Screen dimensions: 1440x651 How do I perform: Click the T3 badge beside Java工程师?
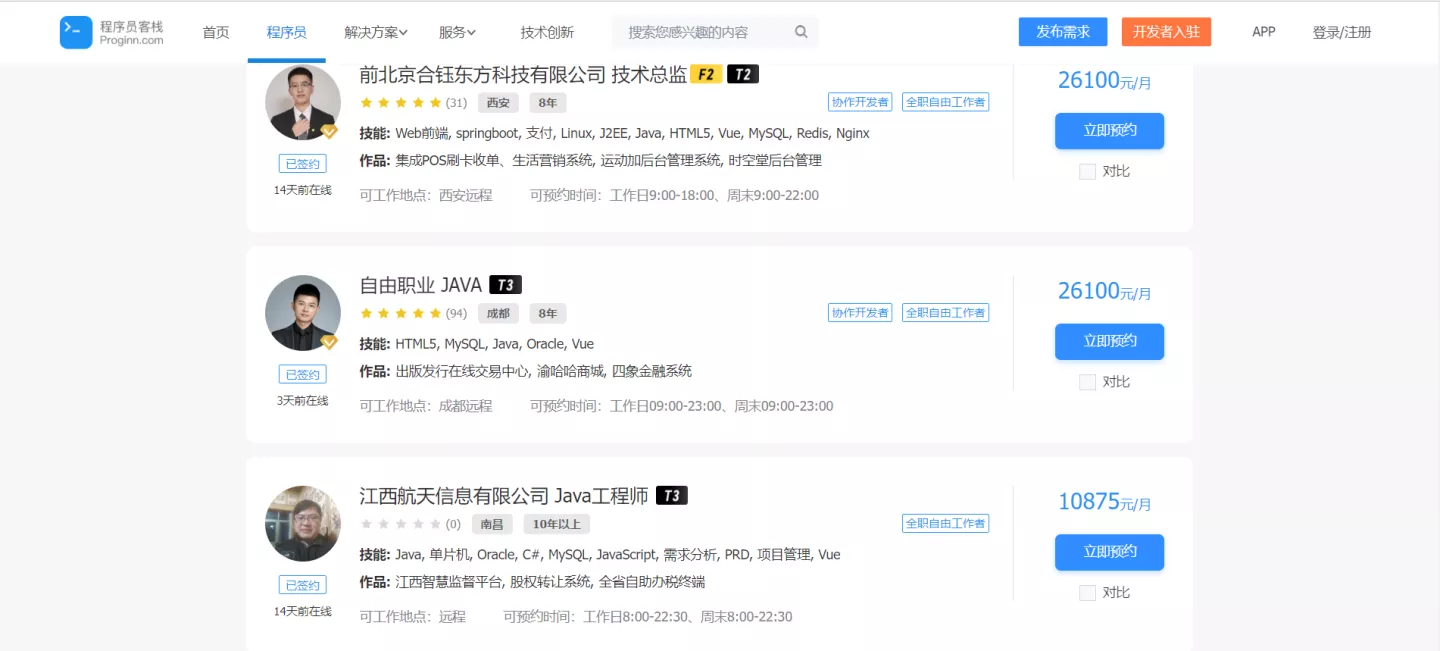(672, 496)
